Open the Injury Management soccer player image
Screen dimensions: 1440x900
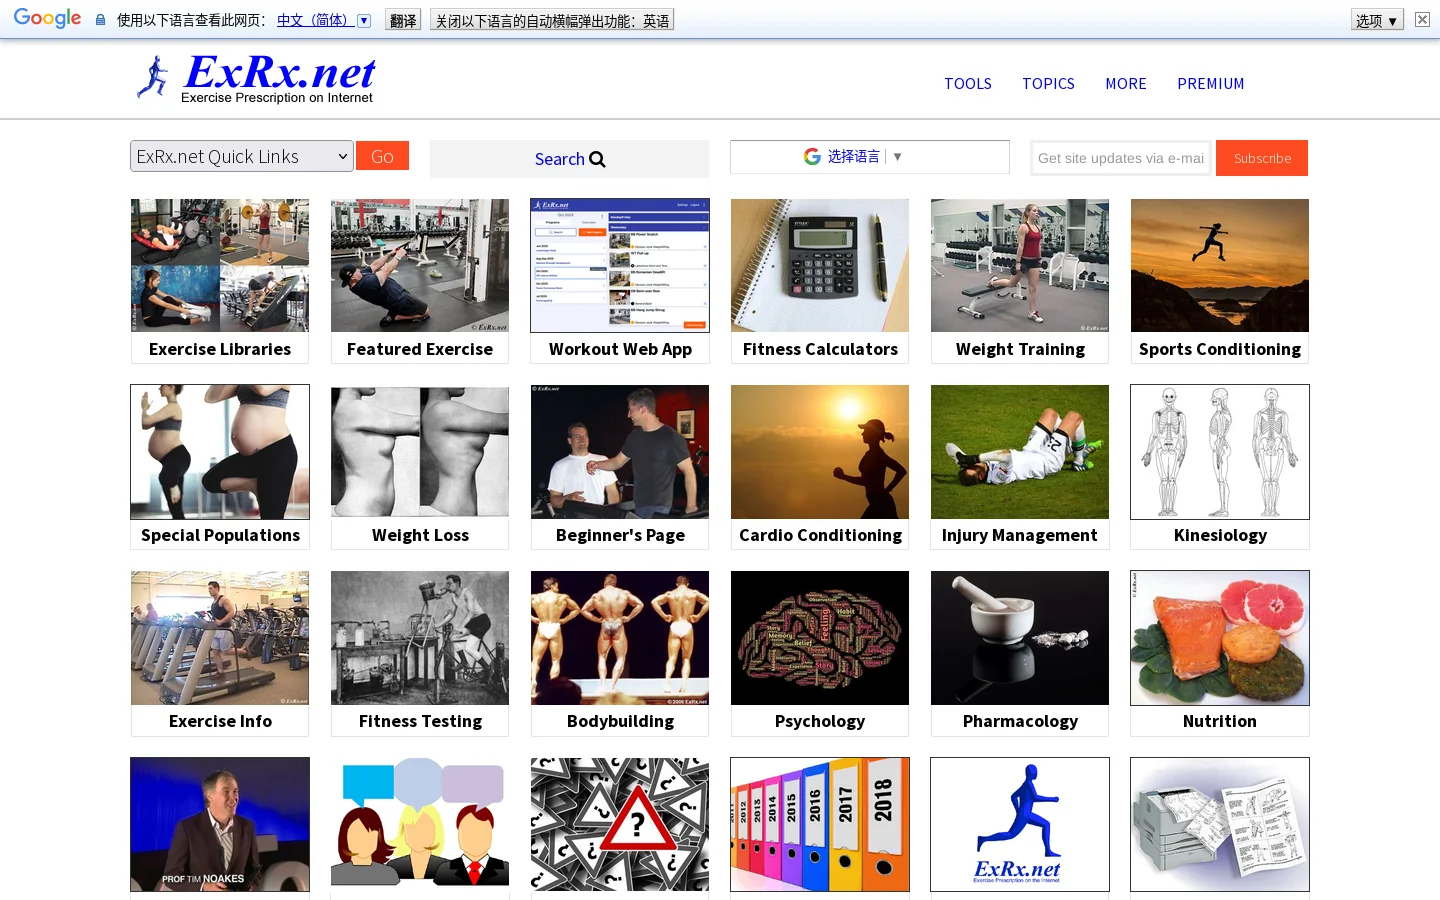click(1020, 452)
